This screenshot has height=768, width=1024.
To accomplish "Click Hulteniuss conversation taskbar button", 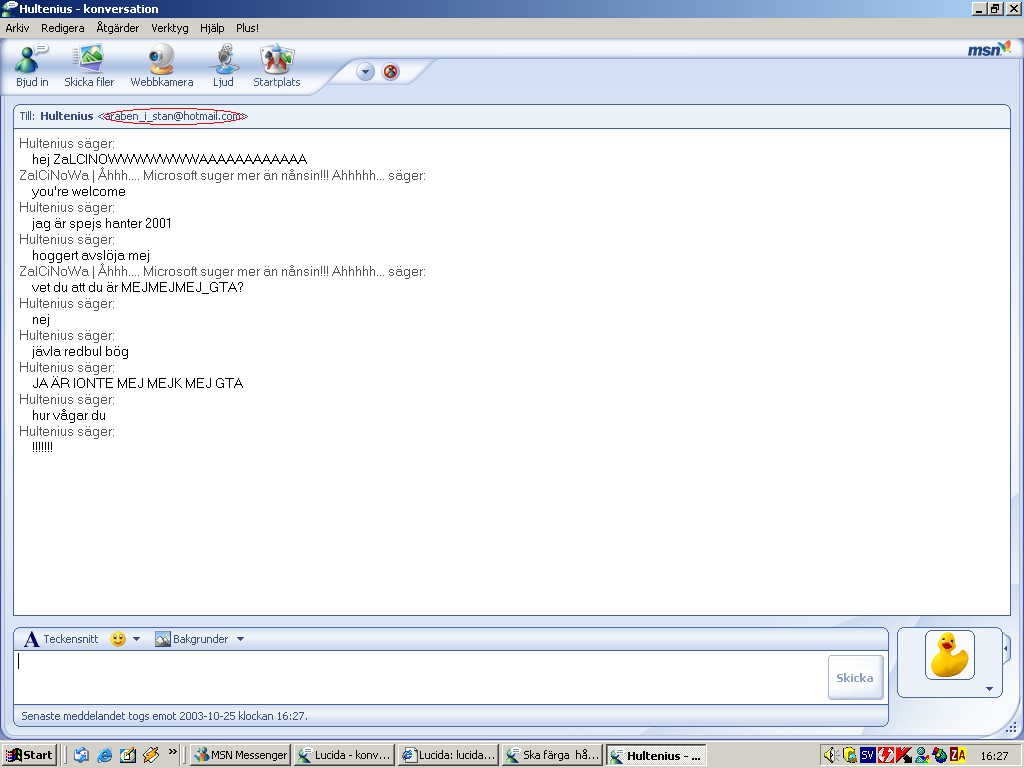I will [x=656, y=756].
